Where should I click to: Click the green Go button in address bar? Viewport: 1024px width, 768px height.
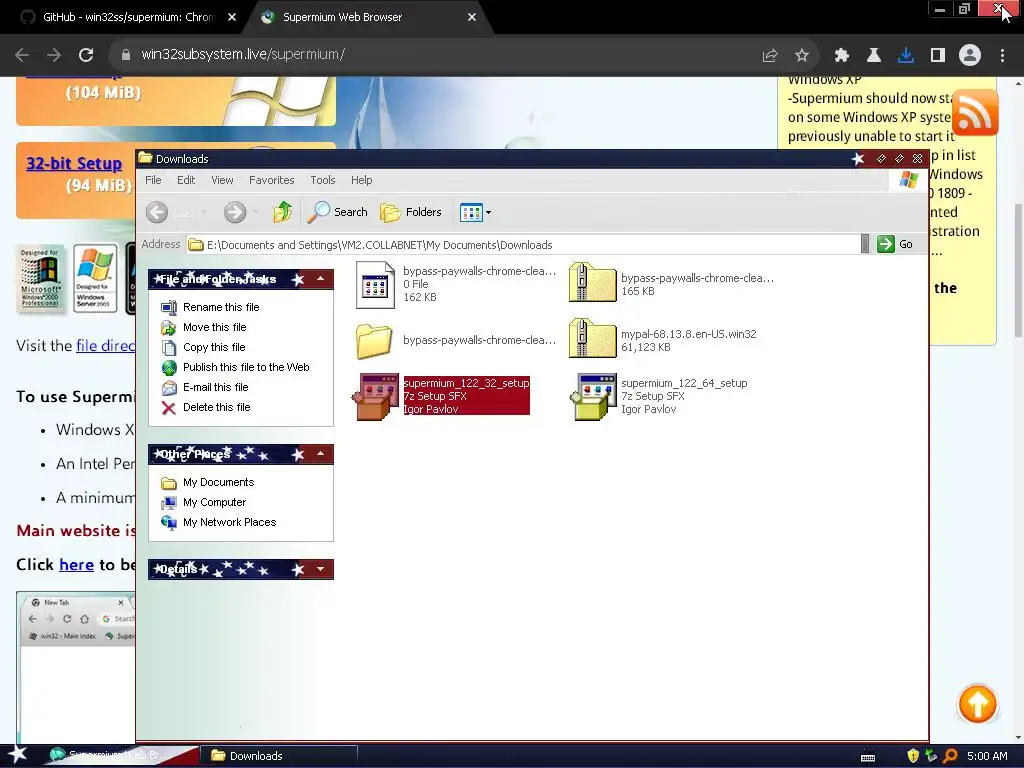(x=895, y=244)
